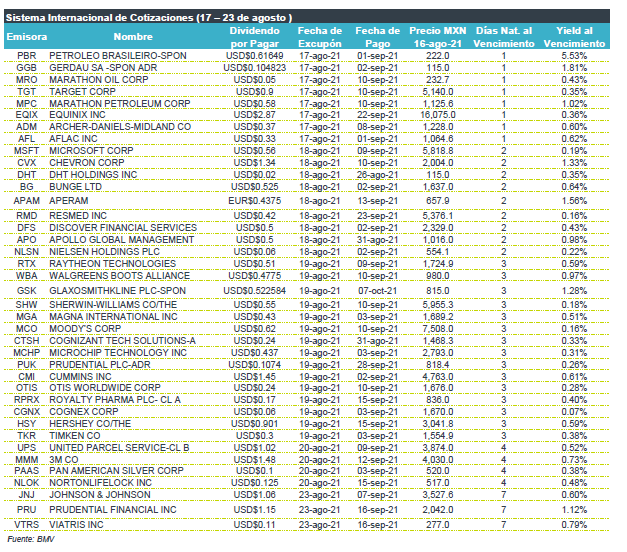
Task: Select 'HERSHEY CO/THE' name cell
Action: tap(90, 424)
